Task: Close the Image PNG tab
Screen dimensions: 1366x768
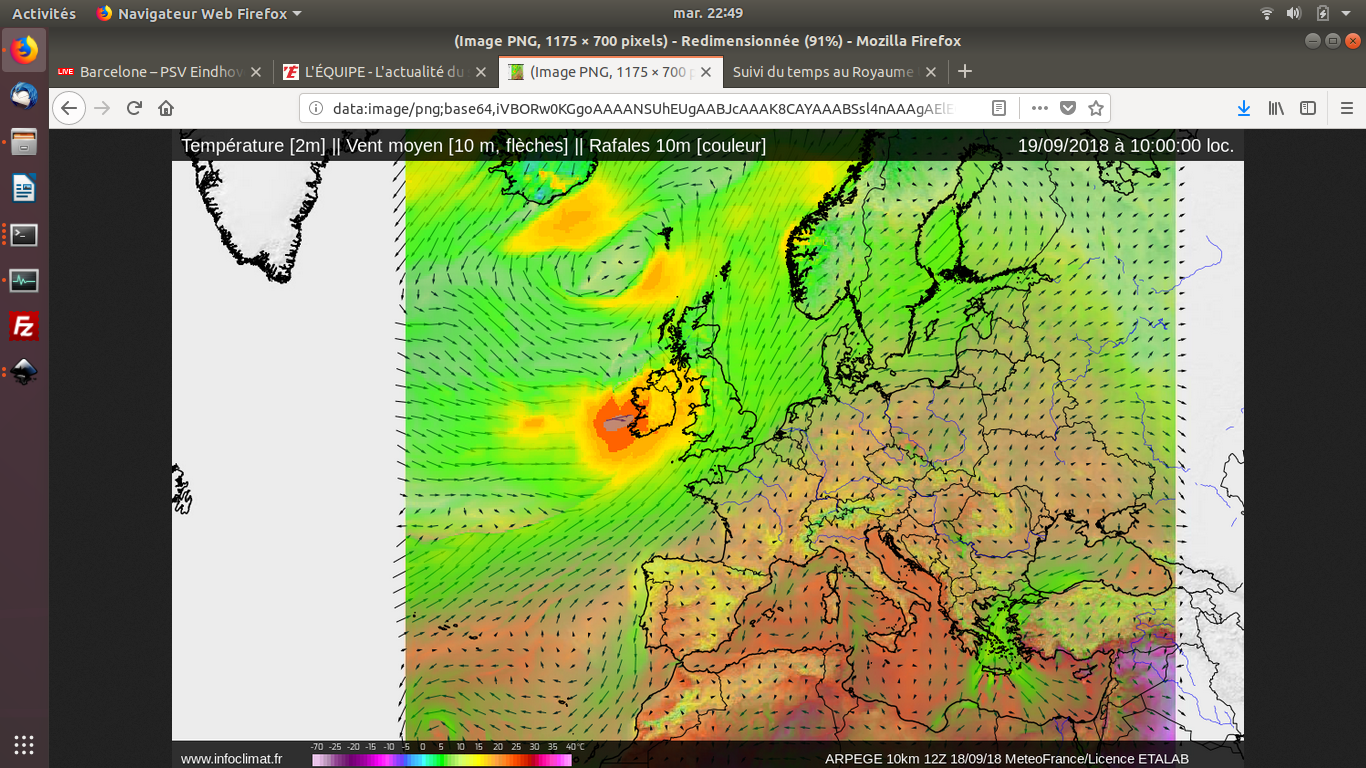Action: [706, 72]
